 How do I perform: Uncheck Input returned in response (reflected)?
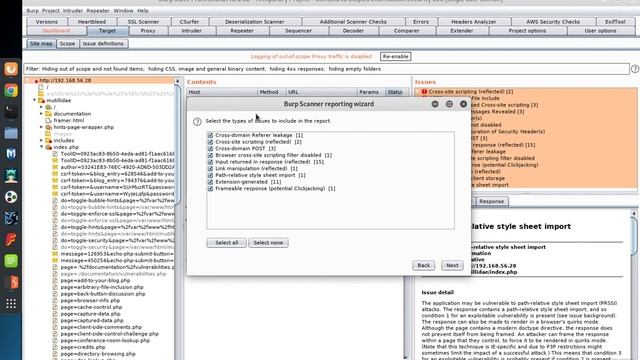click(x=210, y=162)
